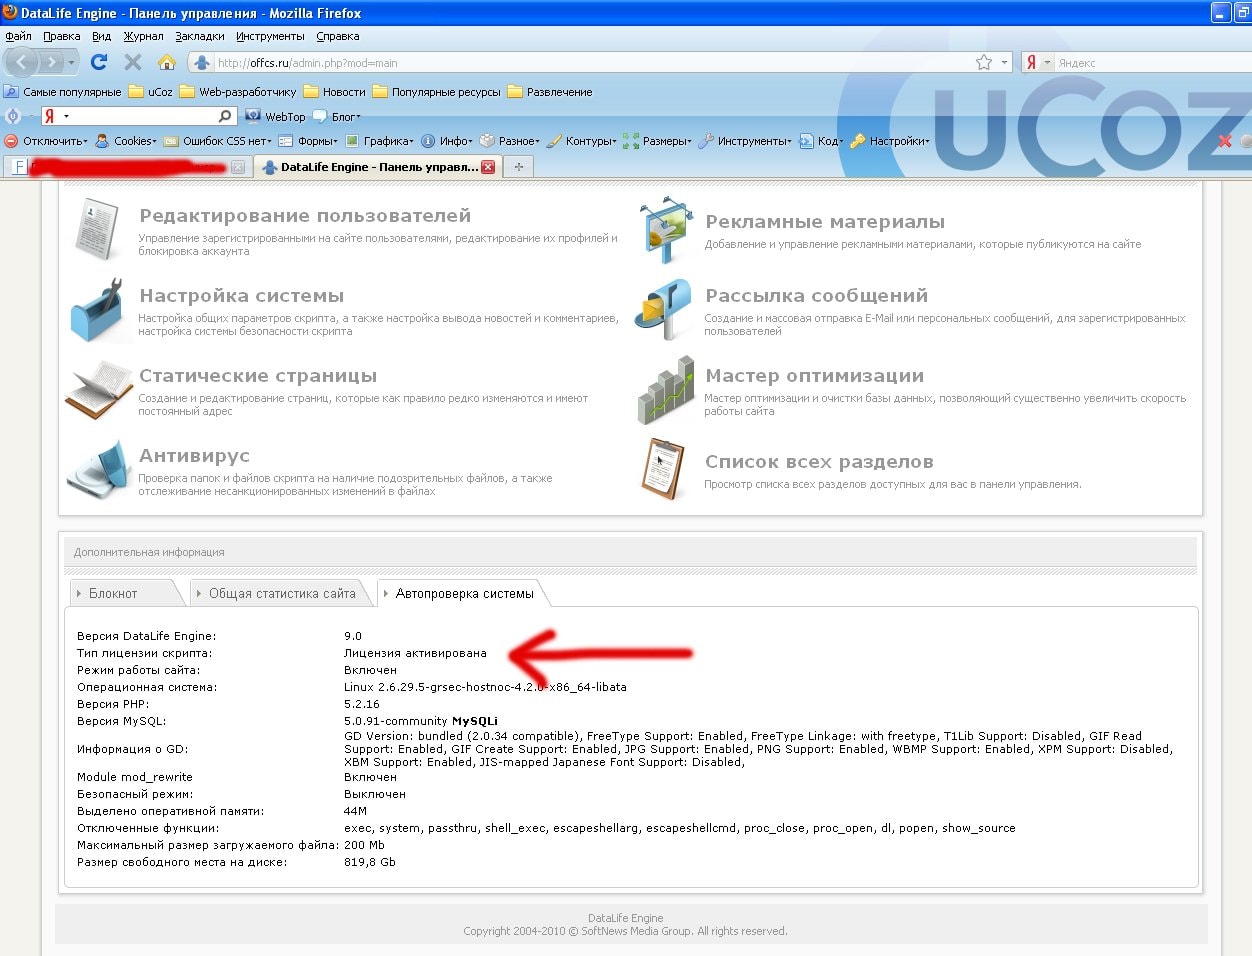The image size is (1252, 956).
Task: Open the Журнал menu
Action: point(143,36)
